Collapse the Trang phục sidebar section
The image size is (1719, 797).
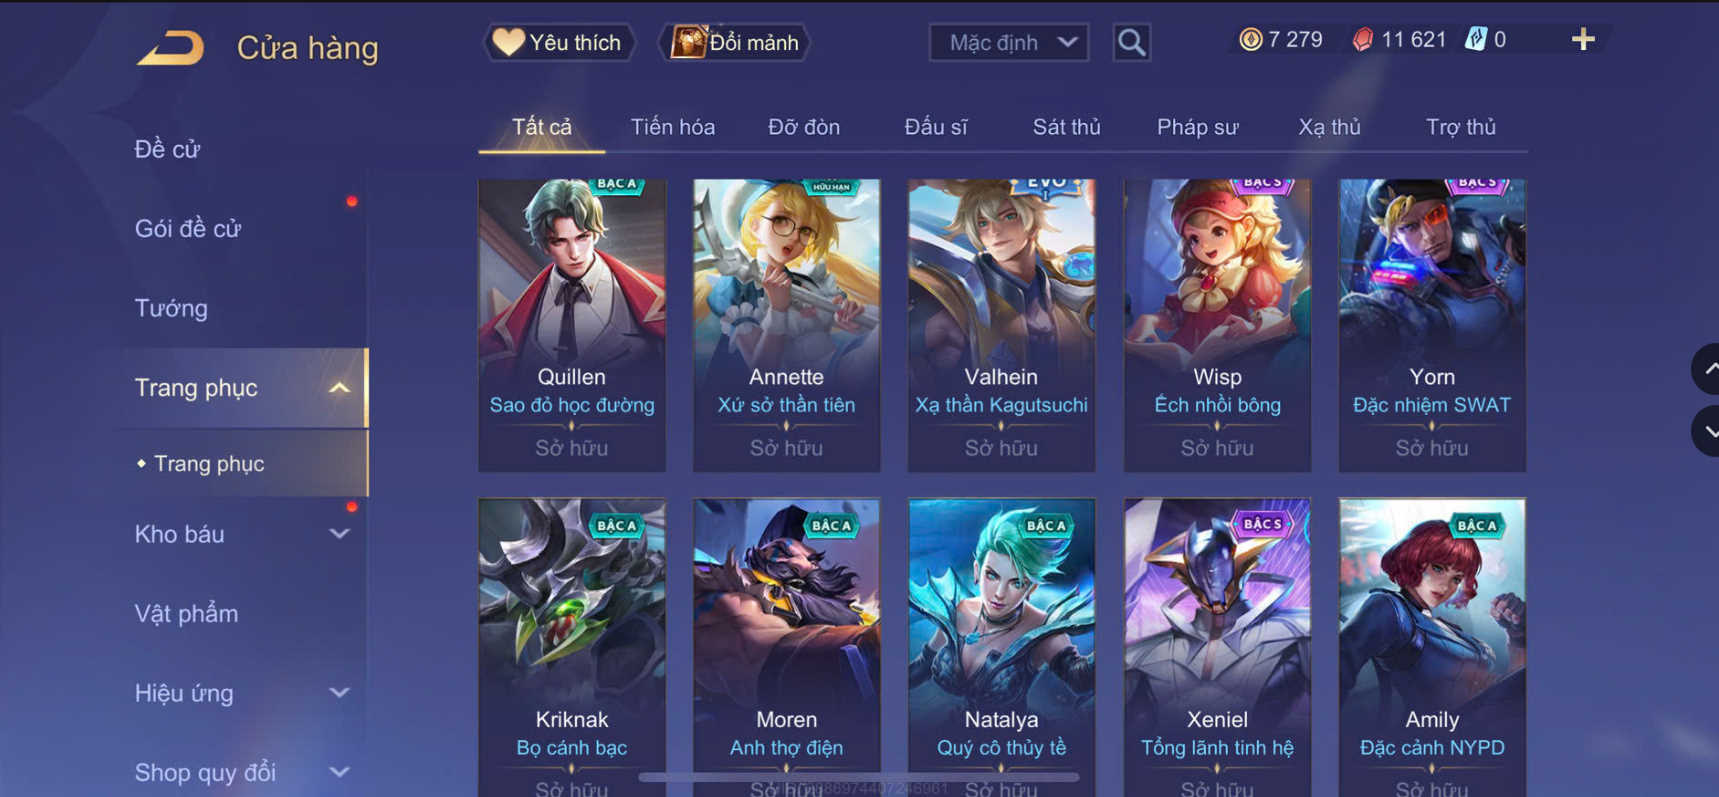pyautogui.click(x=340, y=388)
